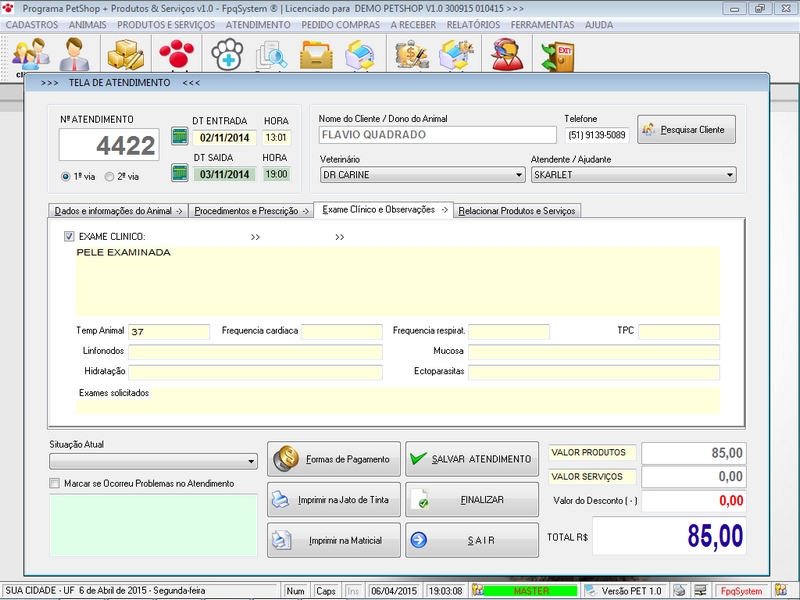Image resolution: width=800 pixels, height=600 pixels.
Task: Open the file drawer toolbar icon
Action: pos(317,54)
